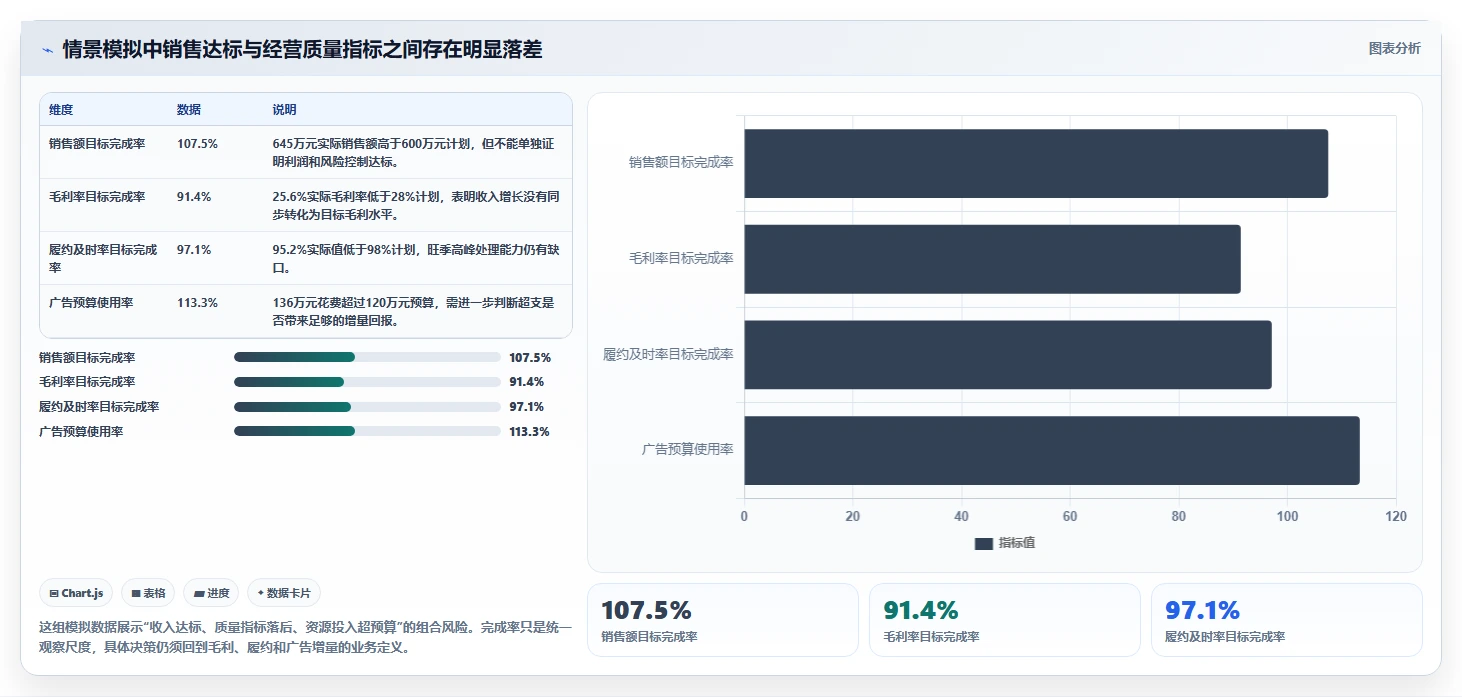Image resolution: width=1462 pixels, height=697 pixels.
Task: Click the 毛利率目标完成率 chart bar
Action: click(x=992, y=259)
